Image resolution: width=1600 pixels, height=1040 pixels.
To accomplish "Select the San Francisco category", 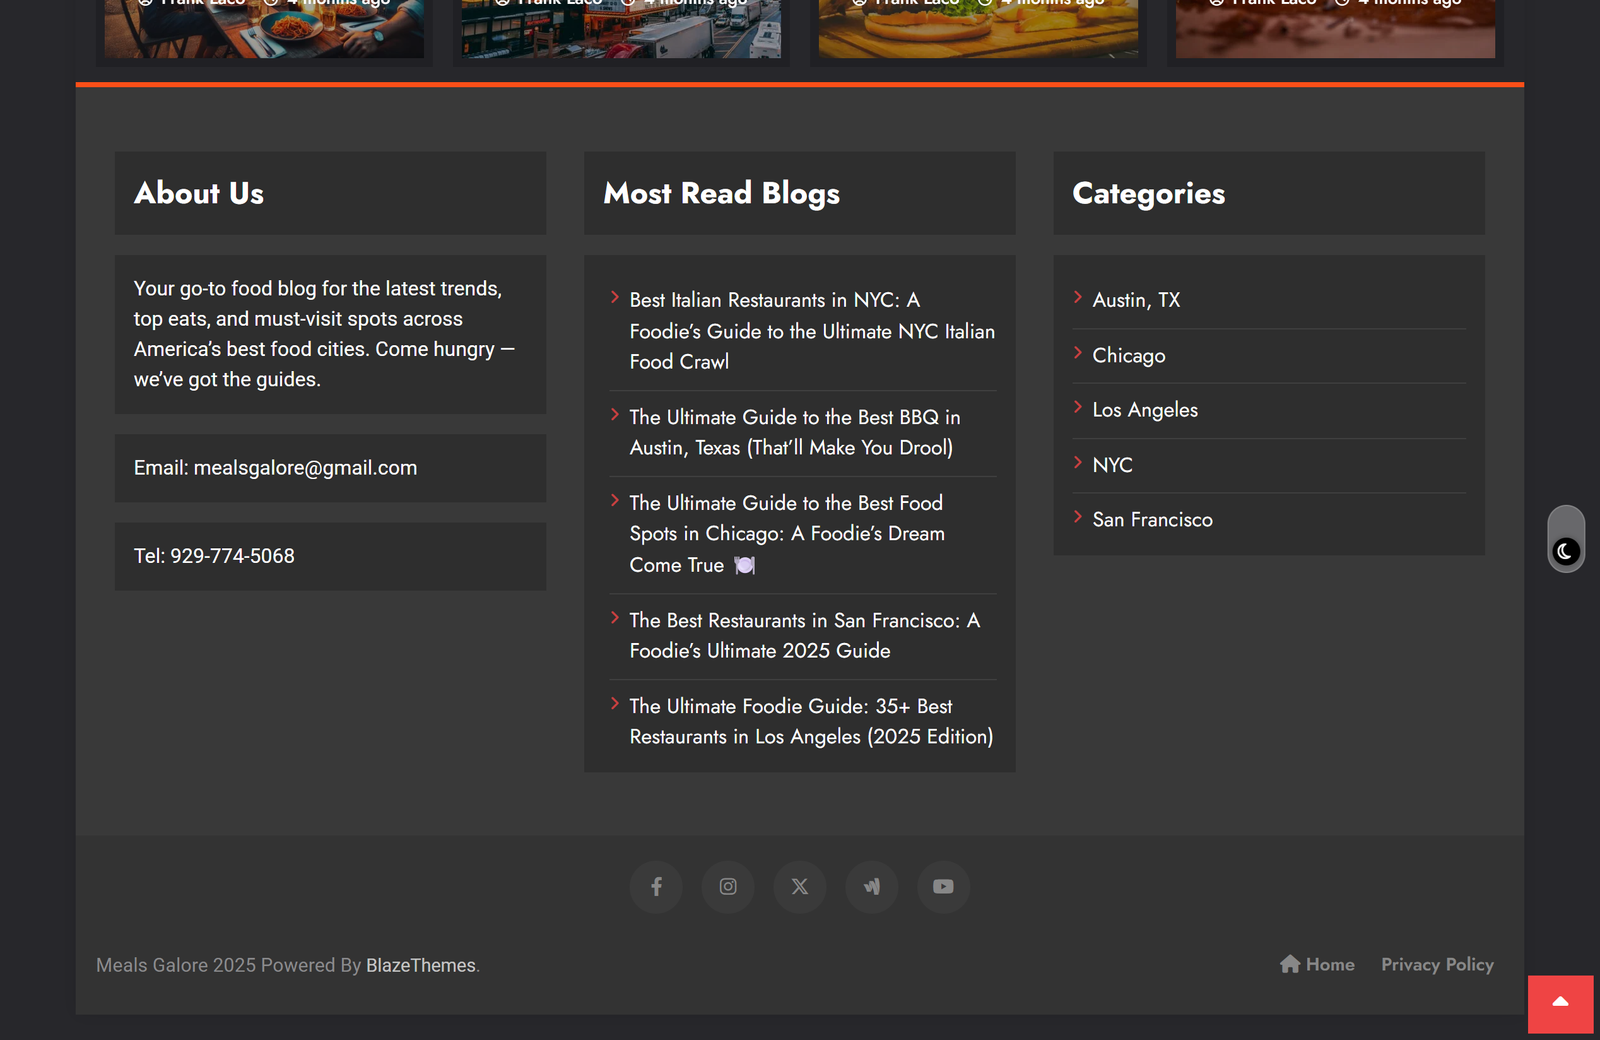I will pyautogui.click(x=1152, y=520).
